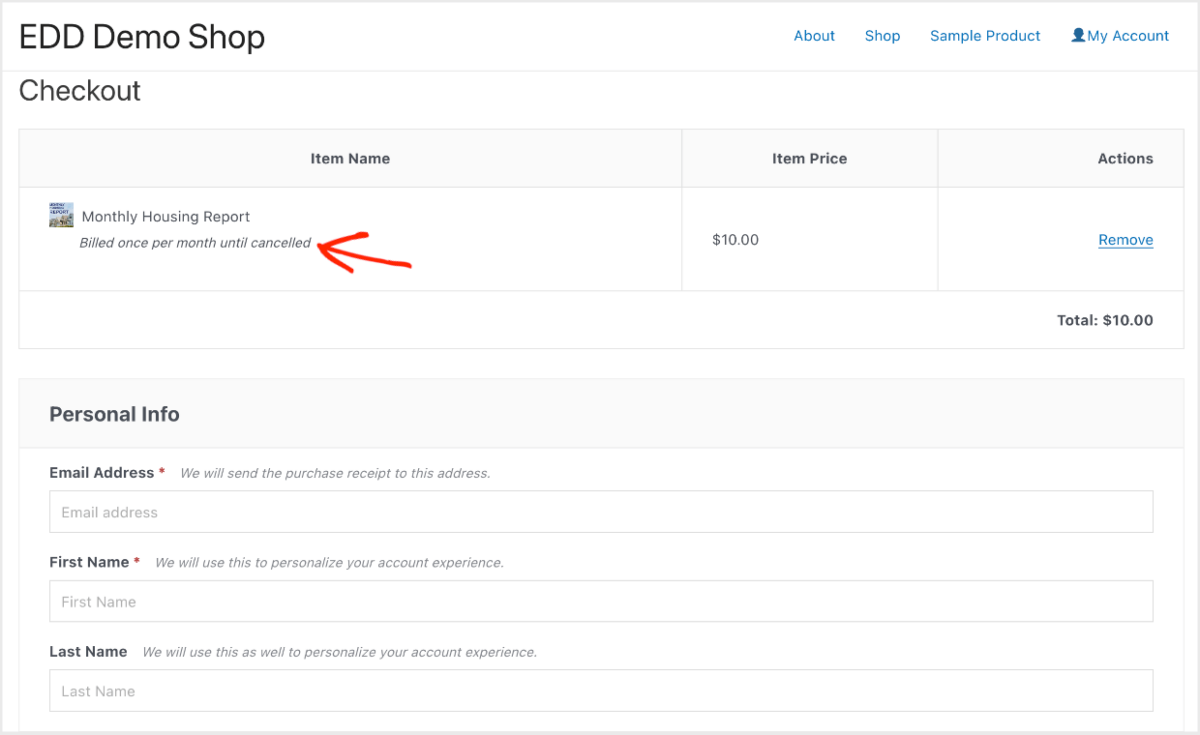Remove Monthly Housing Report from cart
This screenshot has width=1200, height=735.
click(1125, 239)
